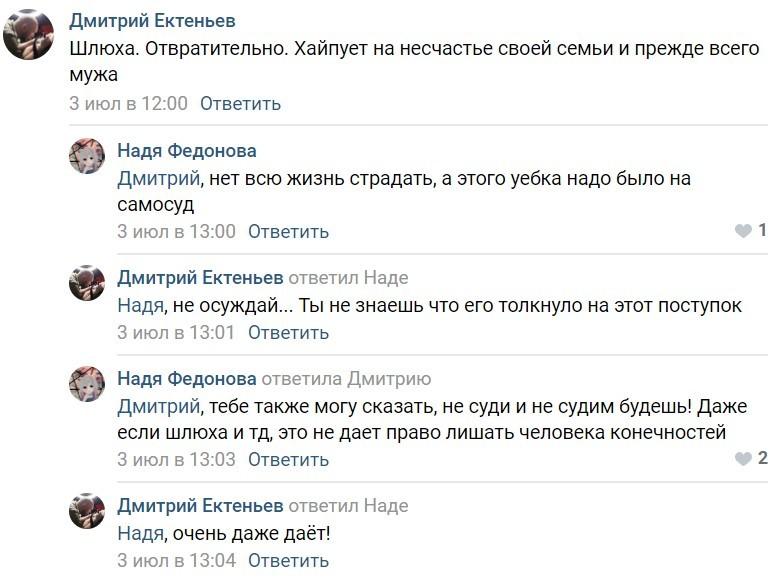The height and width of the screenshot is (578, 781).
Task: Click Ответить next to 13:00 timestamp
Action: [x=288, y=231]
